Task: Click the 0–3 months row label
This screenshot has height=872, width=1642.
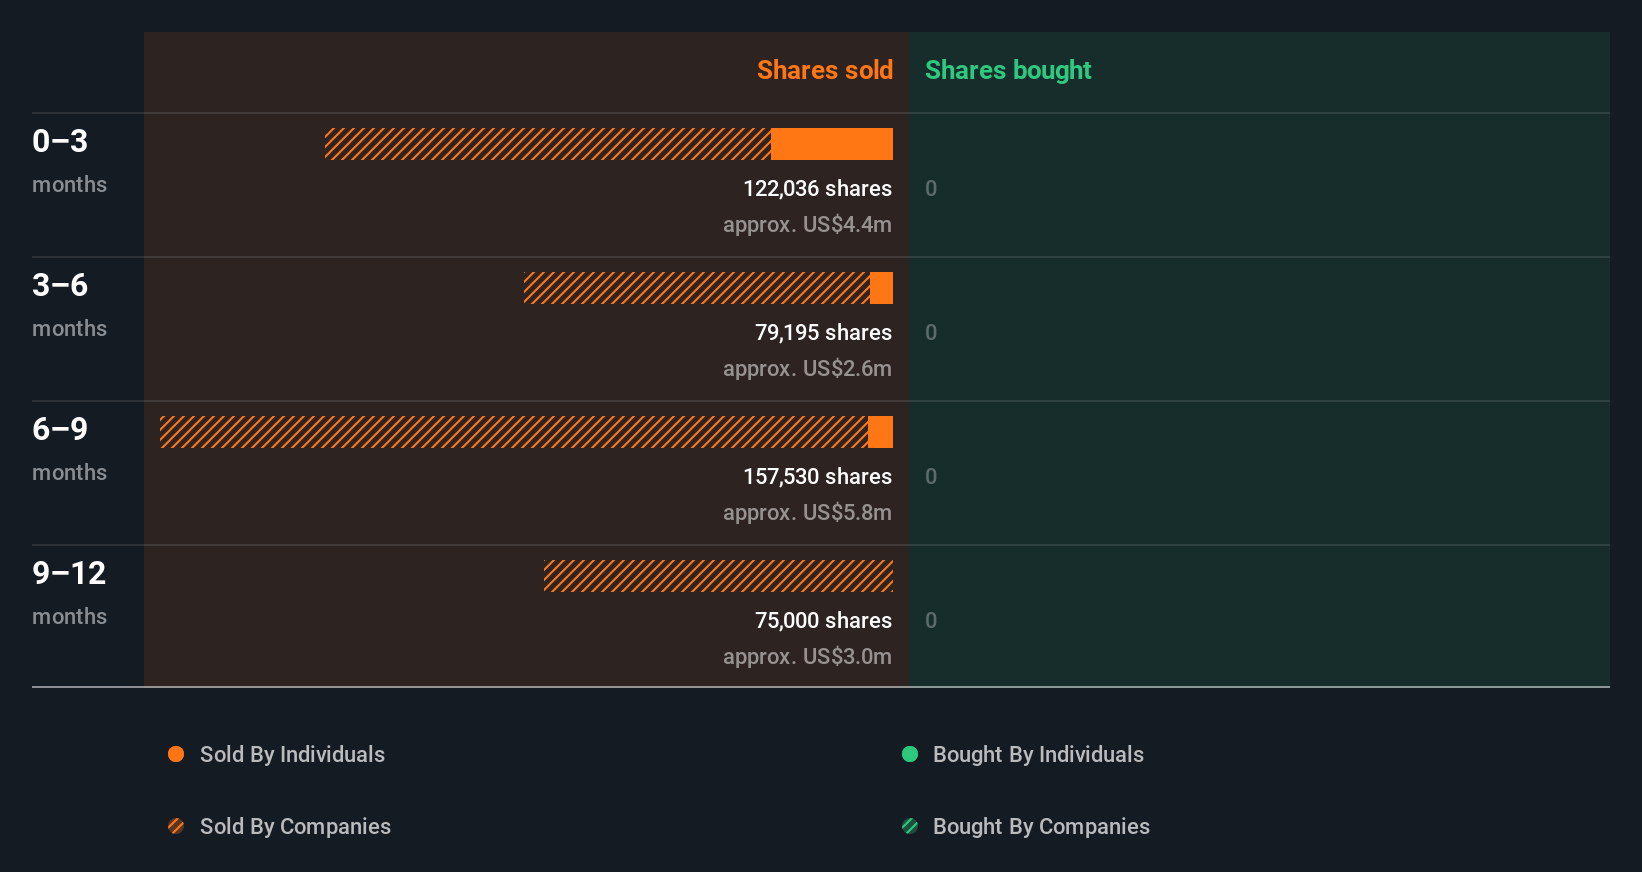Action: pyautogui.click(x=69, y=160)
